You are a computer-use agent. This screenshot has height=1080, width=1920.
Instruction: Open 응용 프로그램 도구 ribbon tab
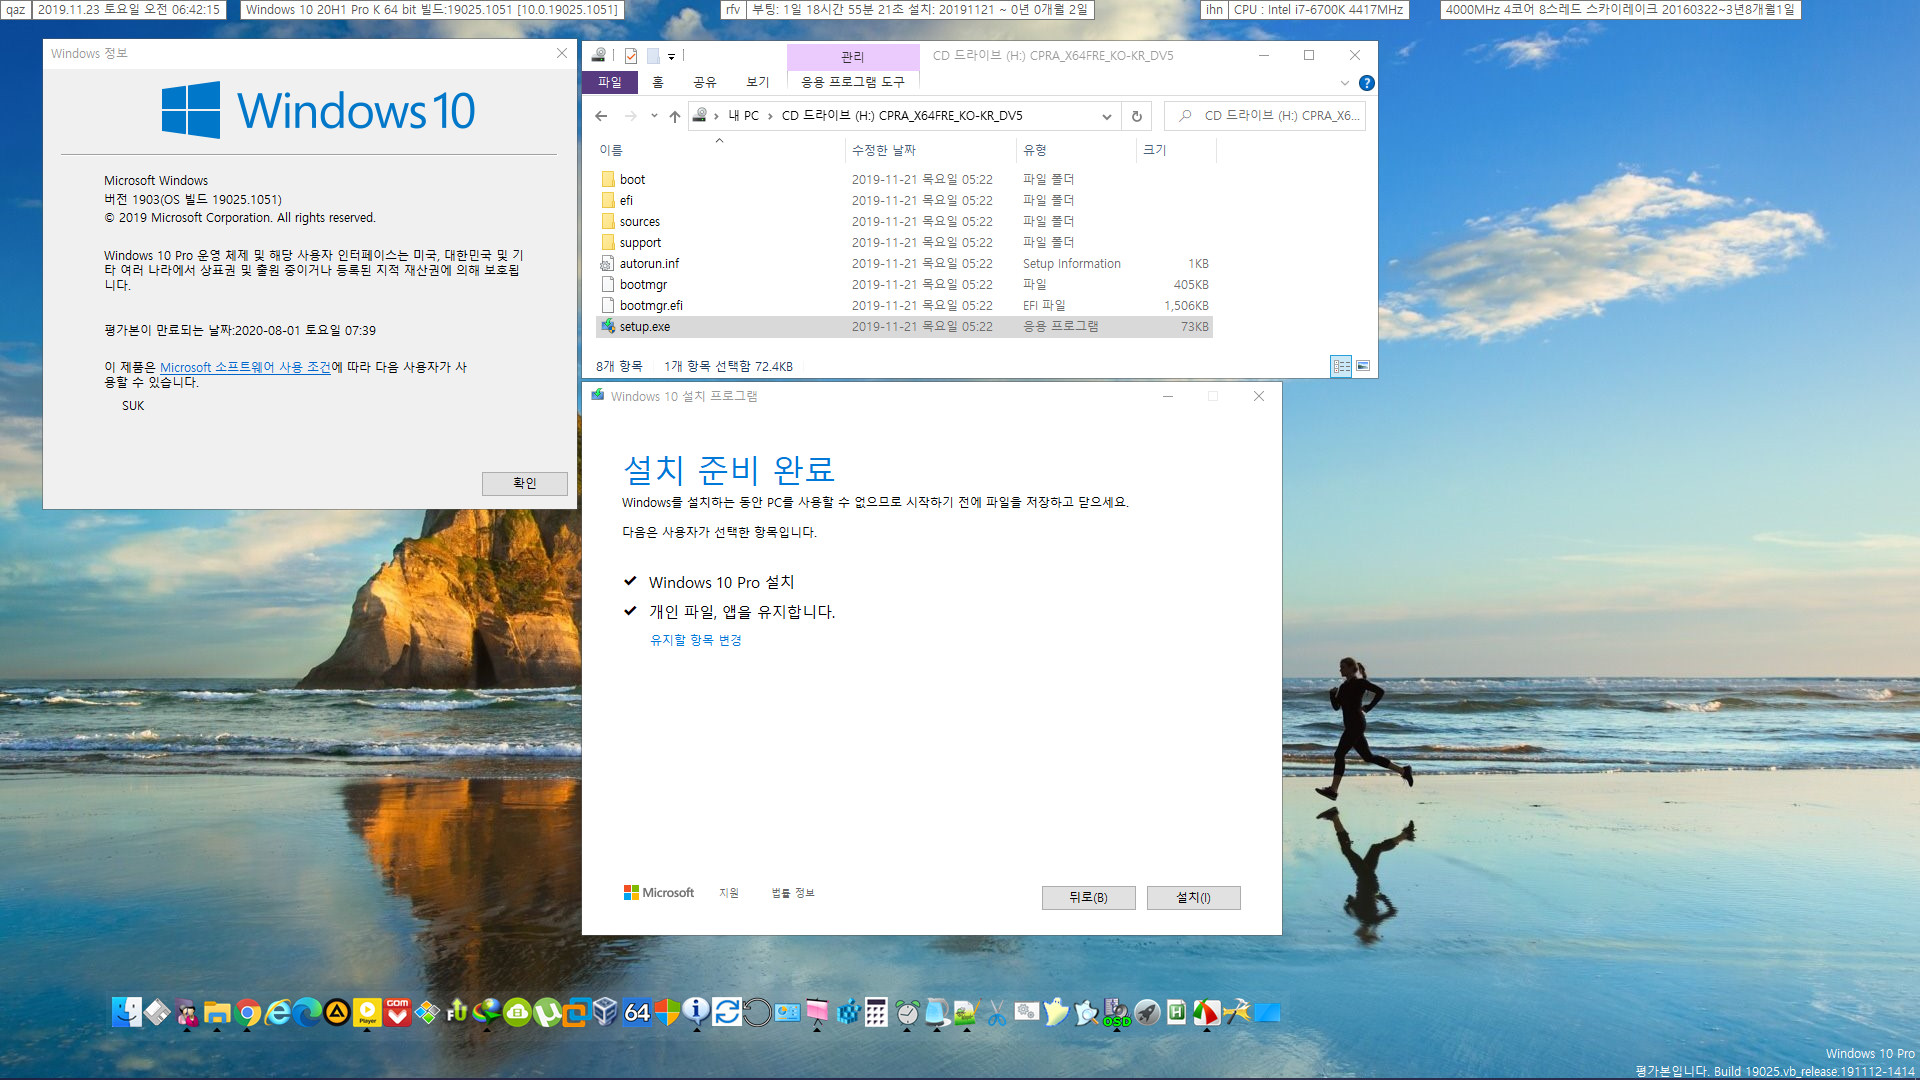[x=852, y=82]
